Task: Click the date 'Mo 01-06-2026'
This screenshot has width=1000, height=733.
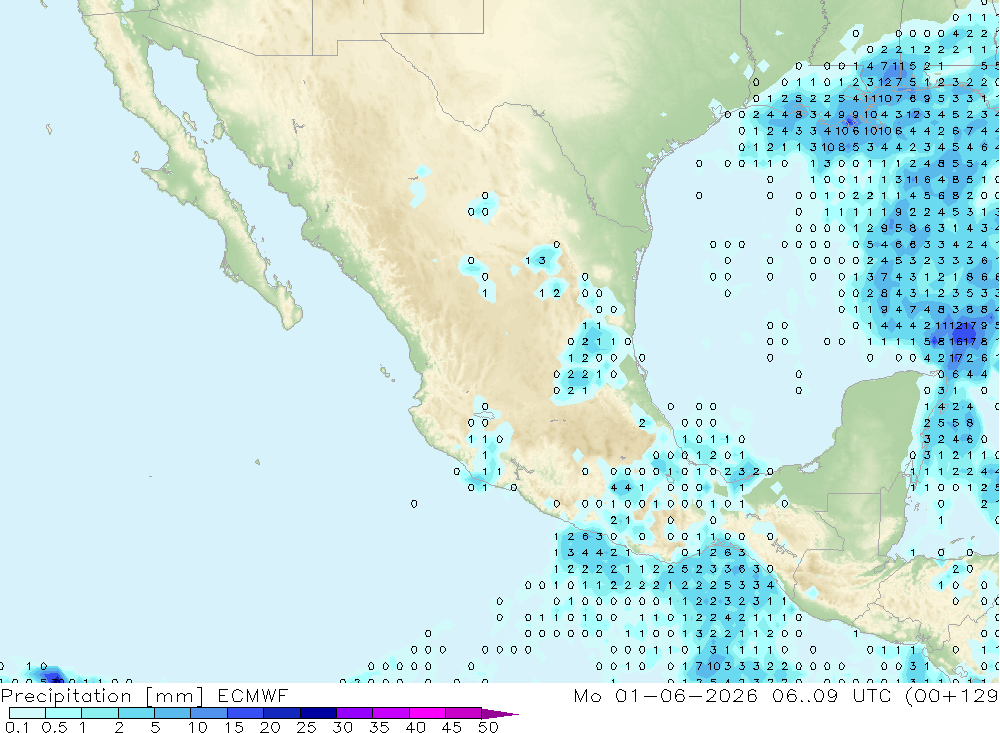Action: 666,695
